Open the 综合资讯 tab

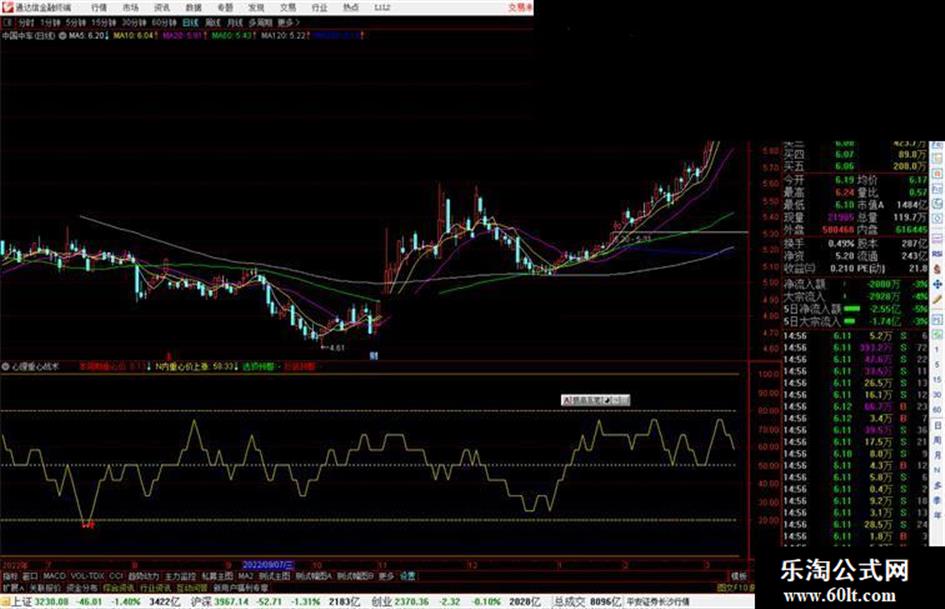119,587
